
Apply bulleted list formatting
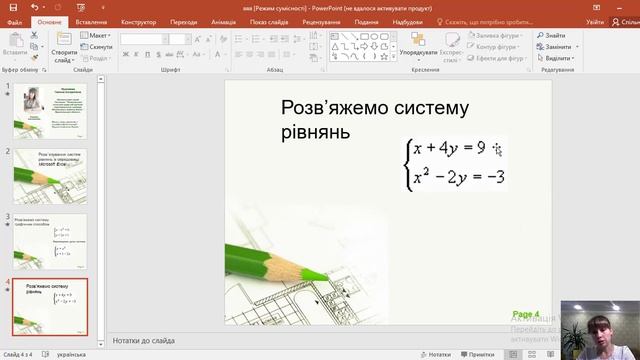point(239,39)
